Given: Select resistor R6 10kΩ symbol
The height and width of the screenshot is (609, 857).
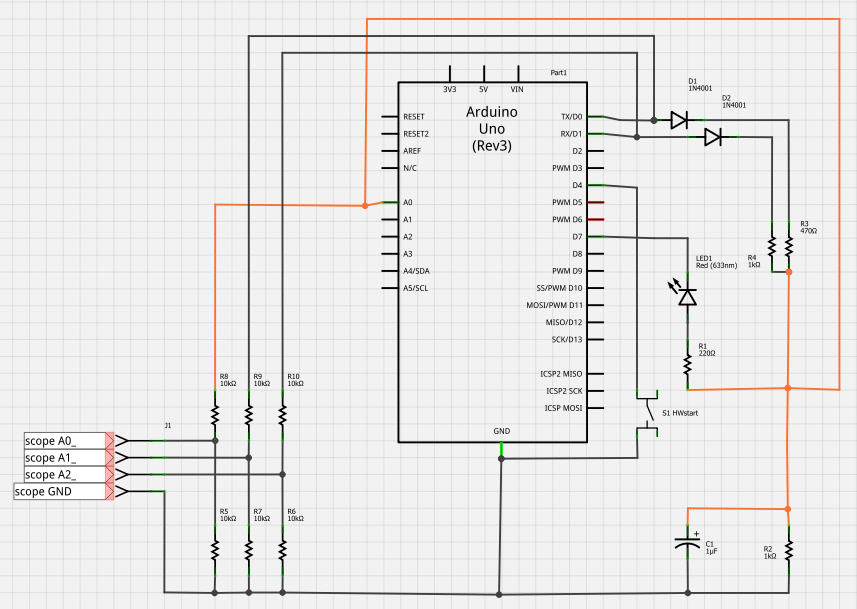Looking at the screenshot, I should point(282,548).
